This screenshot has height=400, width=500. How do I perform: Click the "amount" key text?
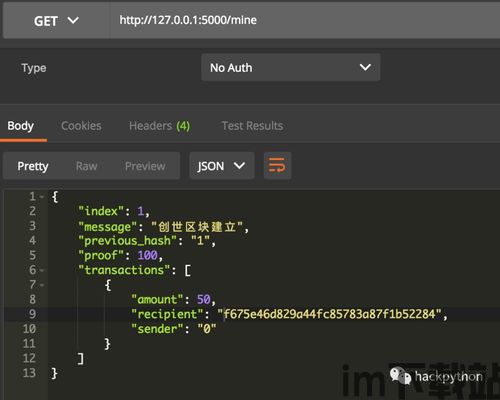tap(157, 300)
